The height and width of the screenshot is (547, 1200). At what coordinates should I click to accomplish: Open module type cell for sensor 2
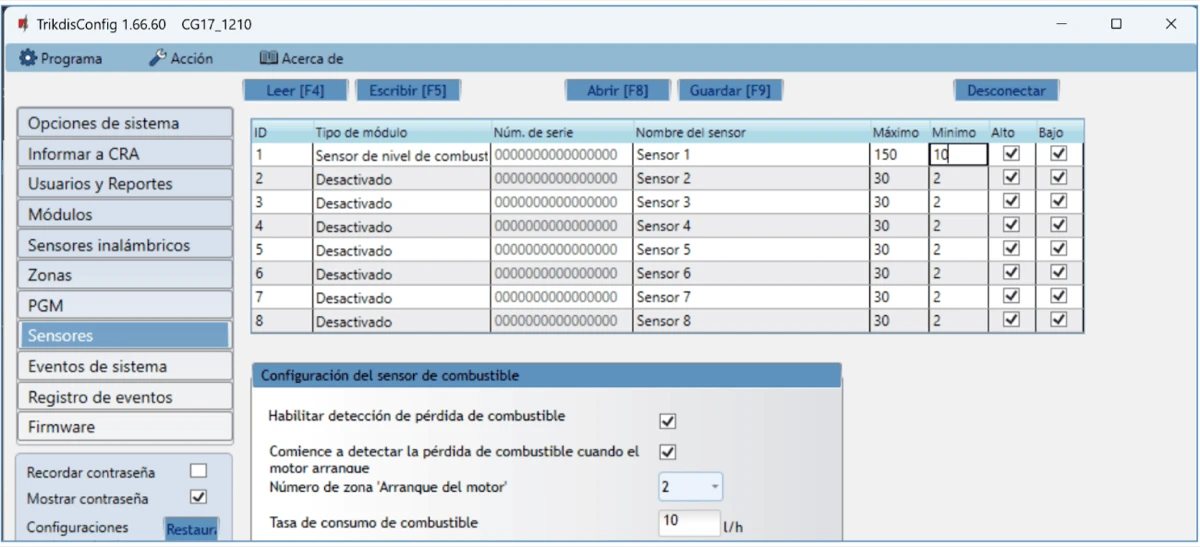click(400, 179)
